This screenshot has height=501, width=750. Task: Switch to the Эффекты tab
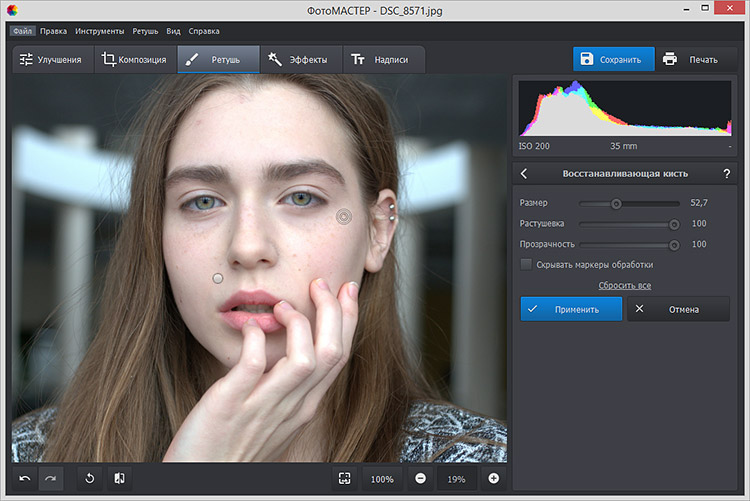298,59
